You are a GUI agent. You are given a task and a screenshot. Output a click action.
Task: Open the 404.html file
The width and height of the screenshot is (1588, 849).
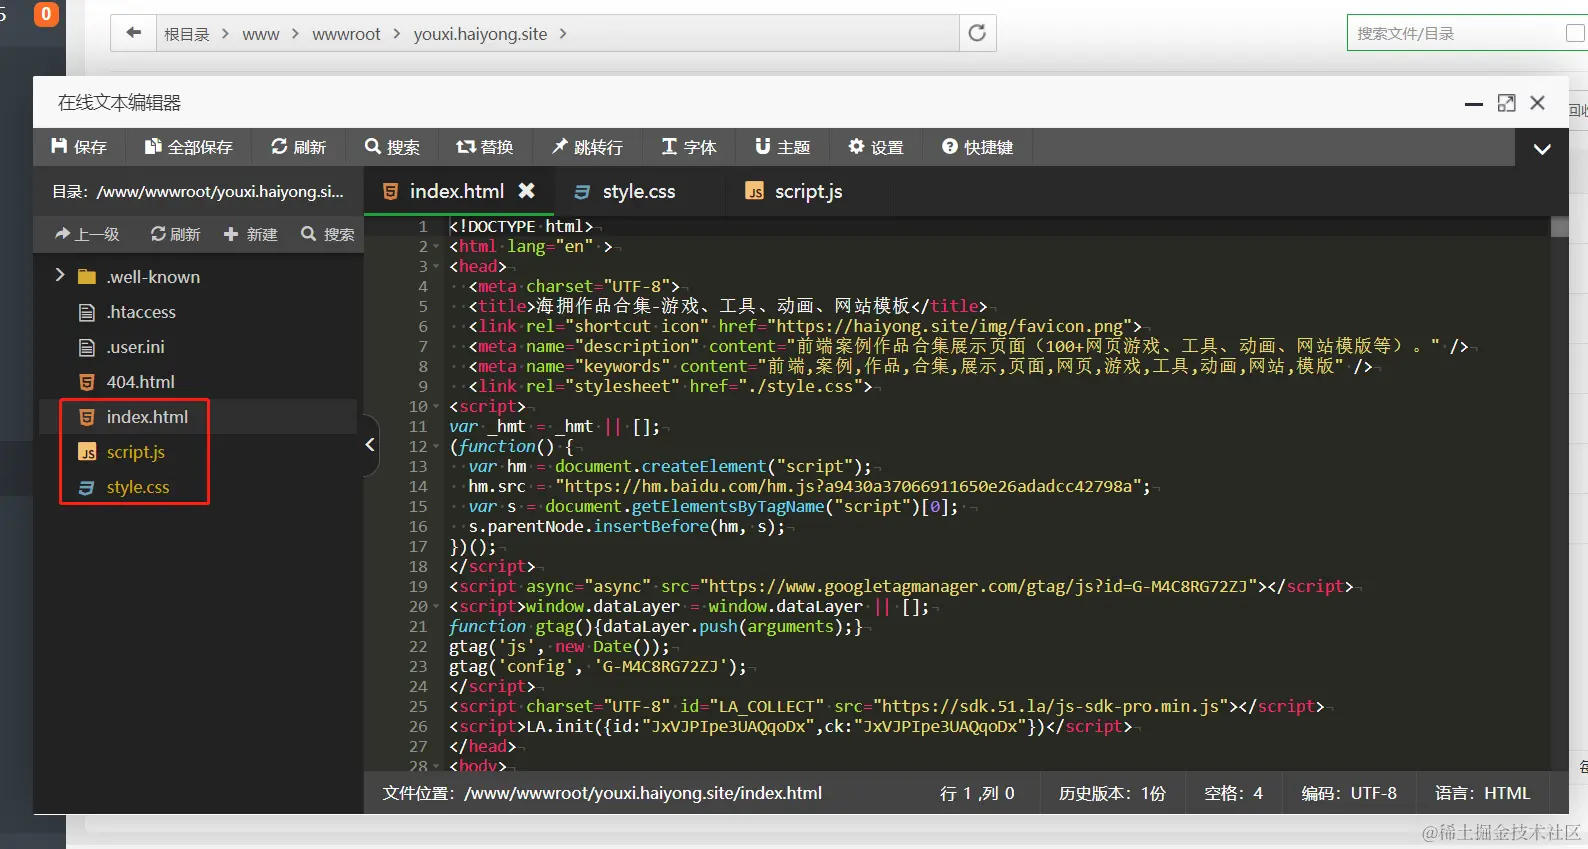140,382
